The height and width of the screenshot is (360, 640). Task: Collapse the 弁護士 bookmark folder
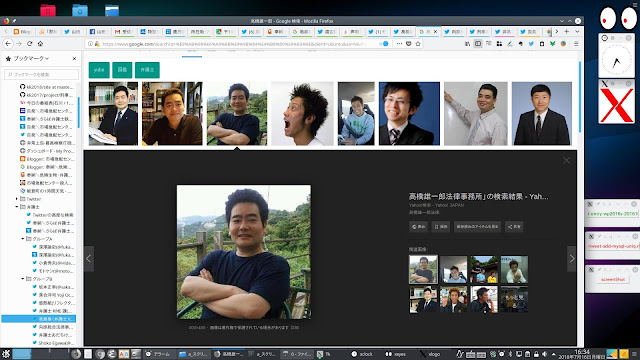(x=17, y=207)
